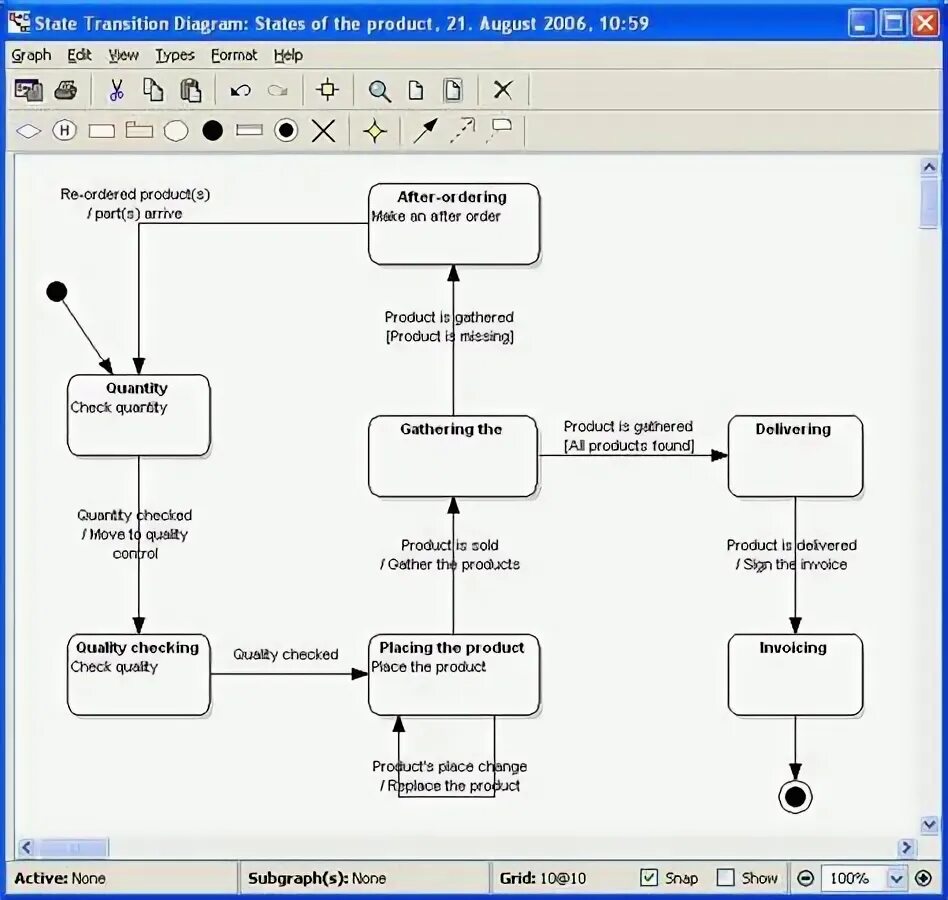Viewport: 948px width, 900px height.
Task: Click the magnifying glass zoom icon
Action: [380, 91]
